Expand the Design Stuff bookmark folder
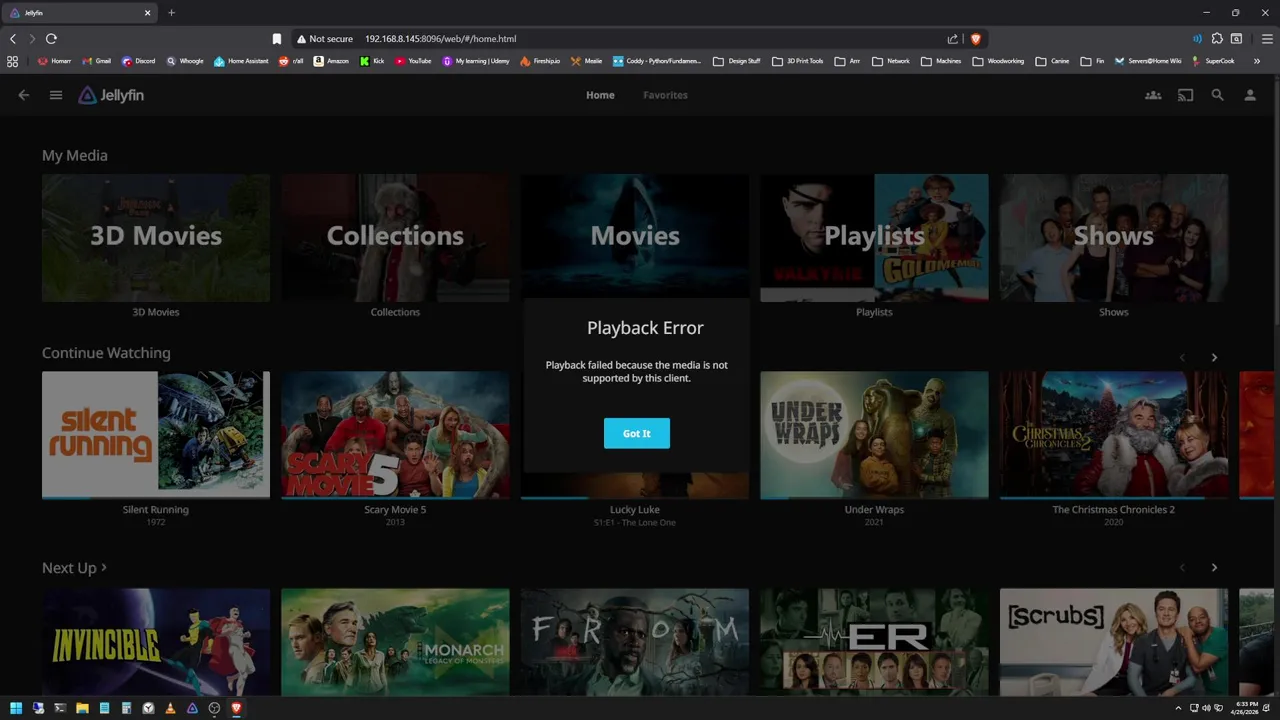1280x720 pixels. (736, 61)
